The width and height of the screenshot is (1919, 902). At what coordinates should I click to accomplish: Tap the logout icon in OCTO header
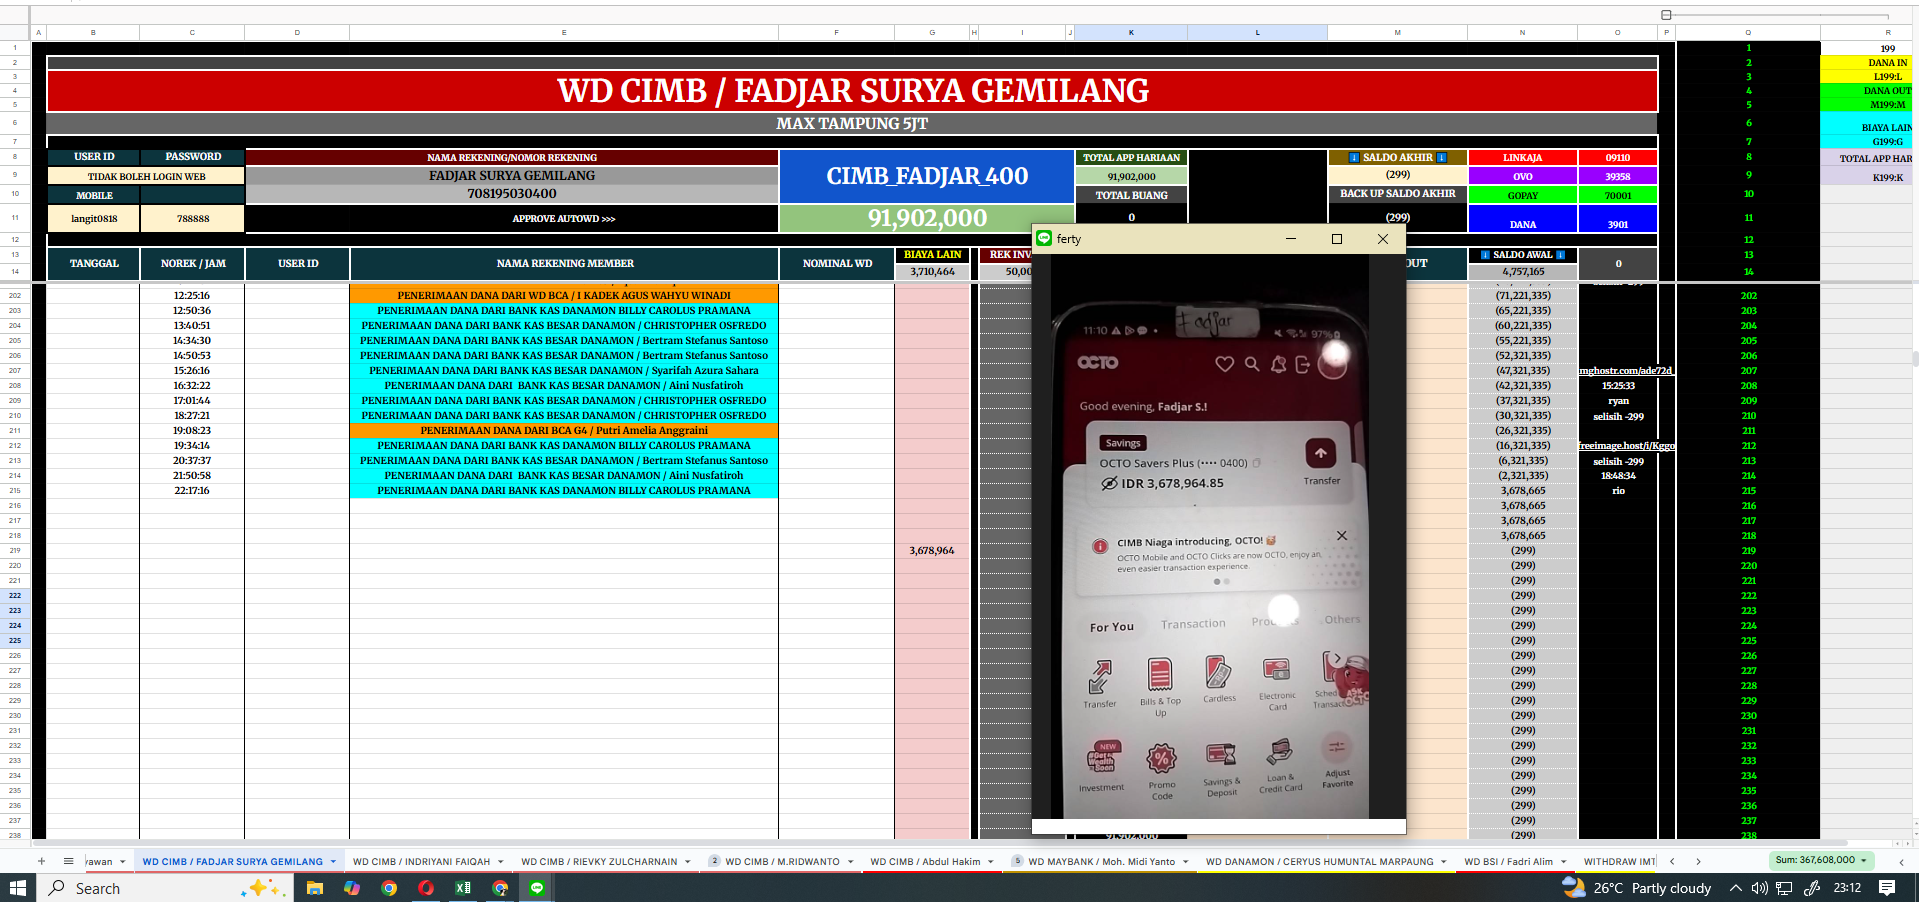click(x=1302, y=364)
